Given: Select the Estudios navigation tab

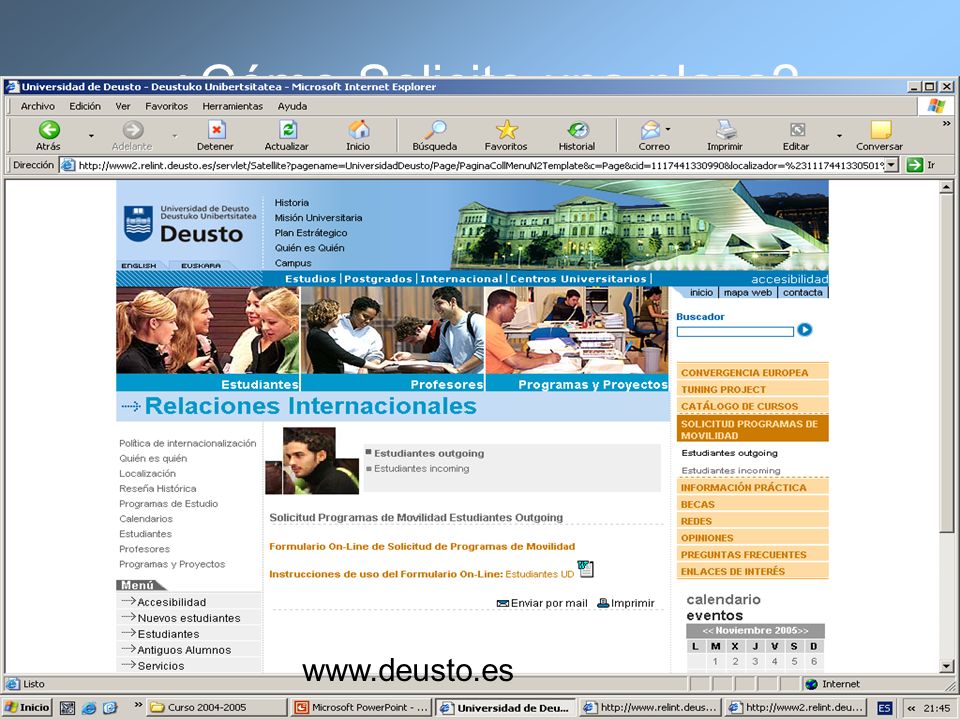Looking at the screenshot, I should 310,279.
